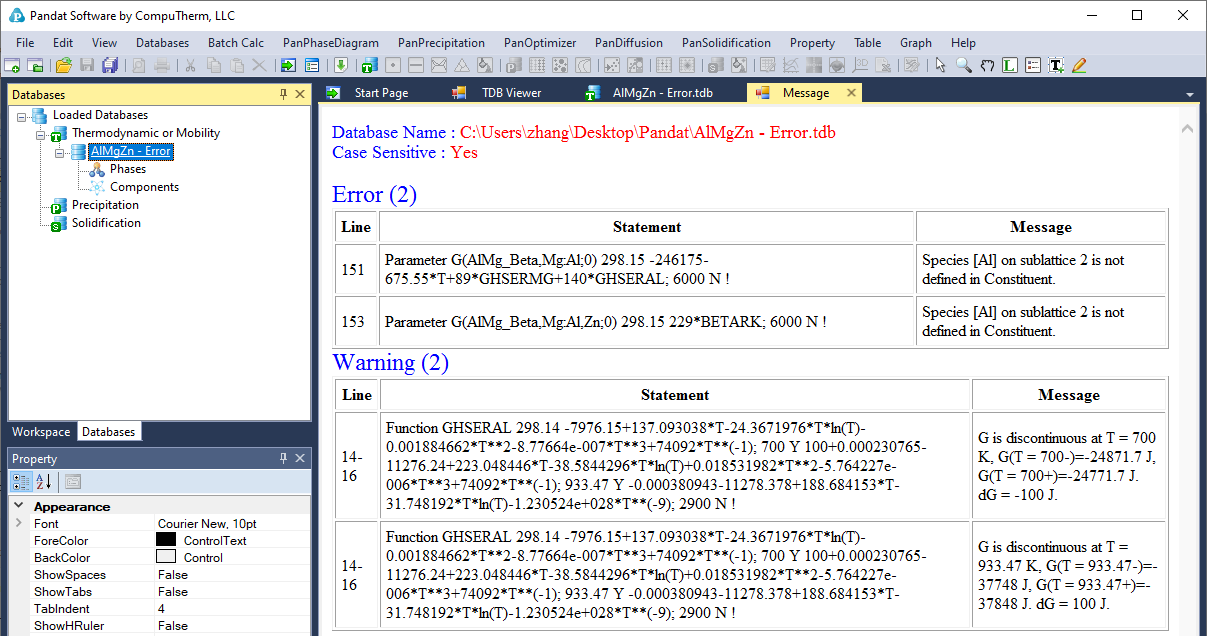Open the PanPhaseDiagram menu

pos(330,43)
